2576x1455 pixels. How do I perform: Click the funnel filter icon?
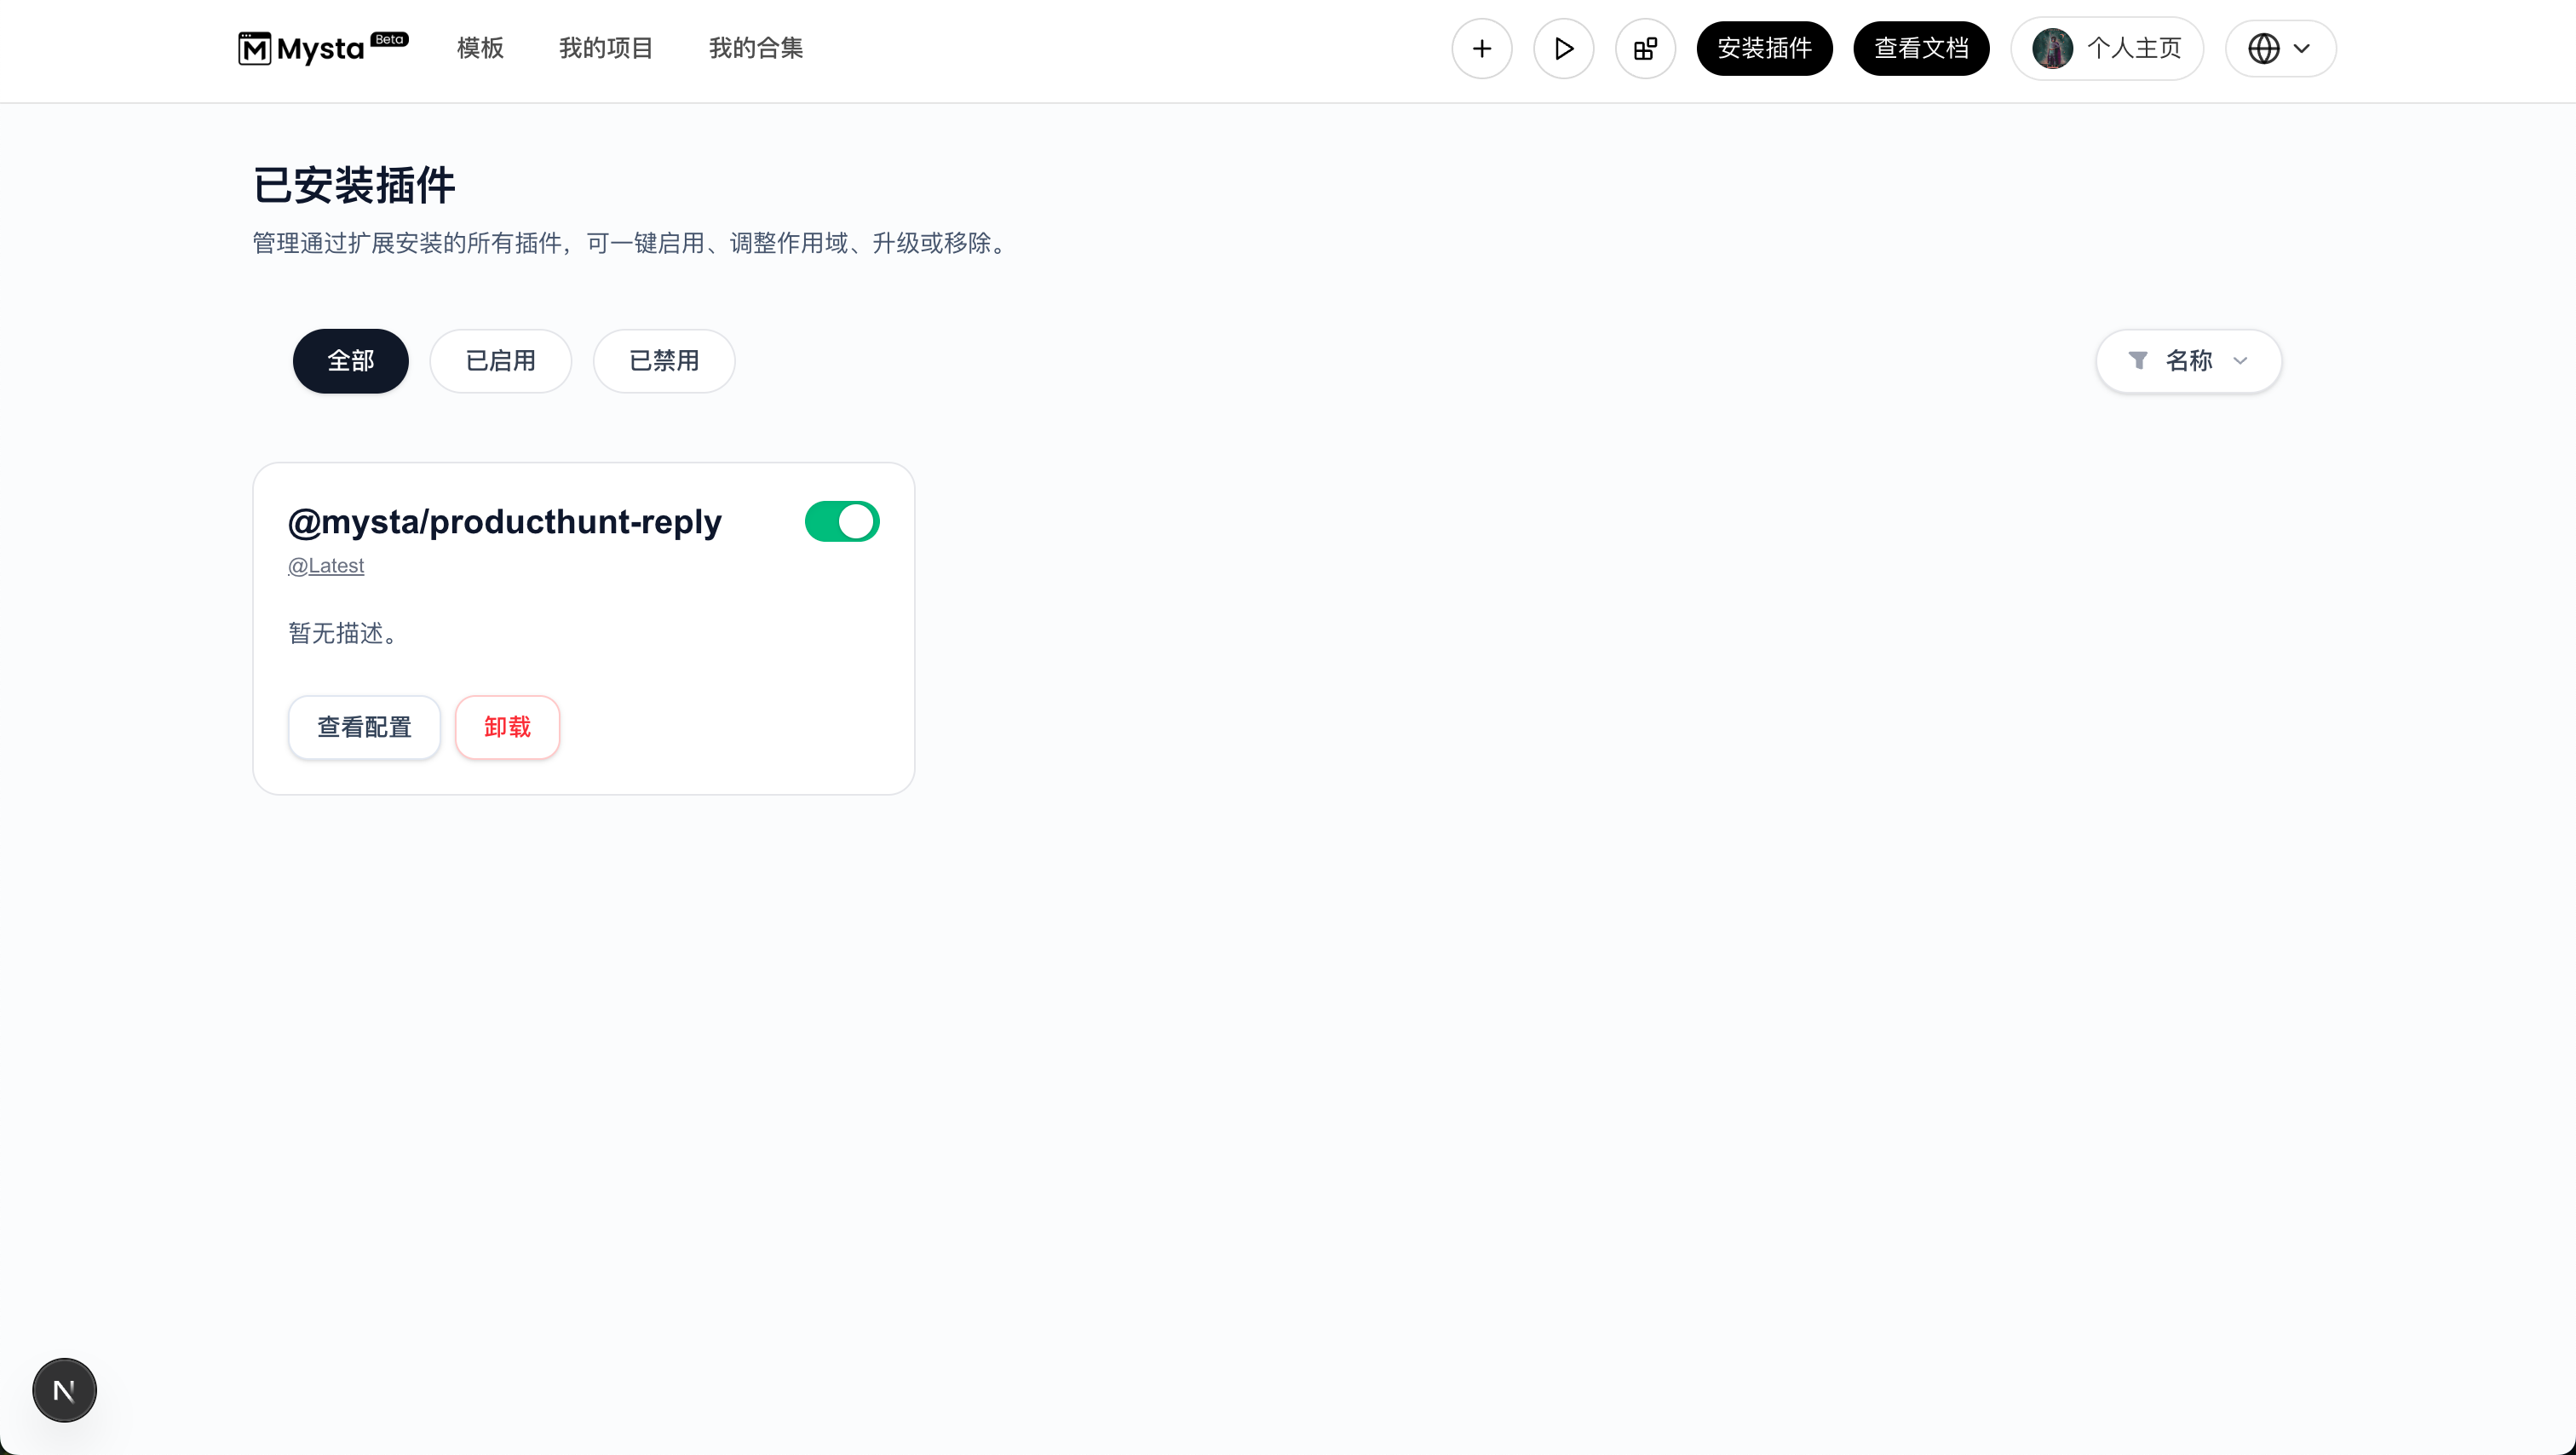(2137, 360)
